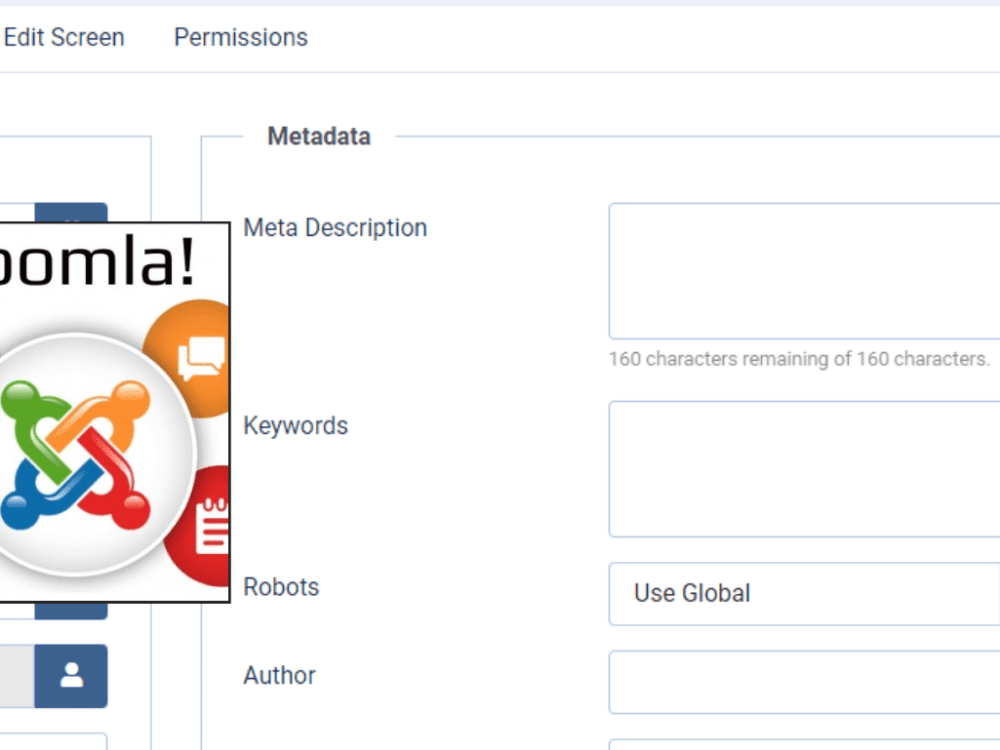Screen dimensions: 1000x750
Task: Click the Joomla! text in the image preview
Action: (97, 261)
